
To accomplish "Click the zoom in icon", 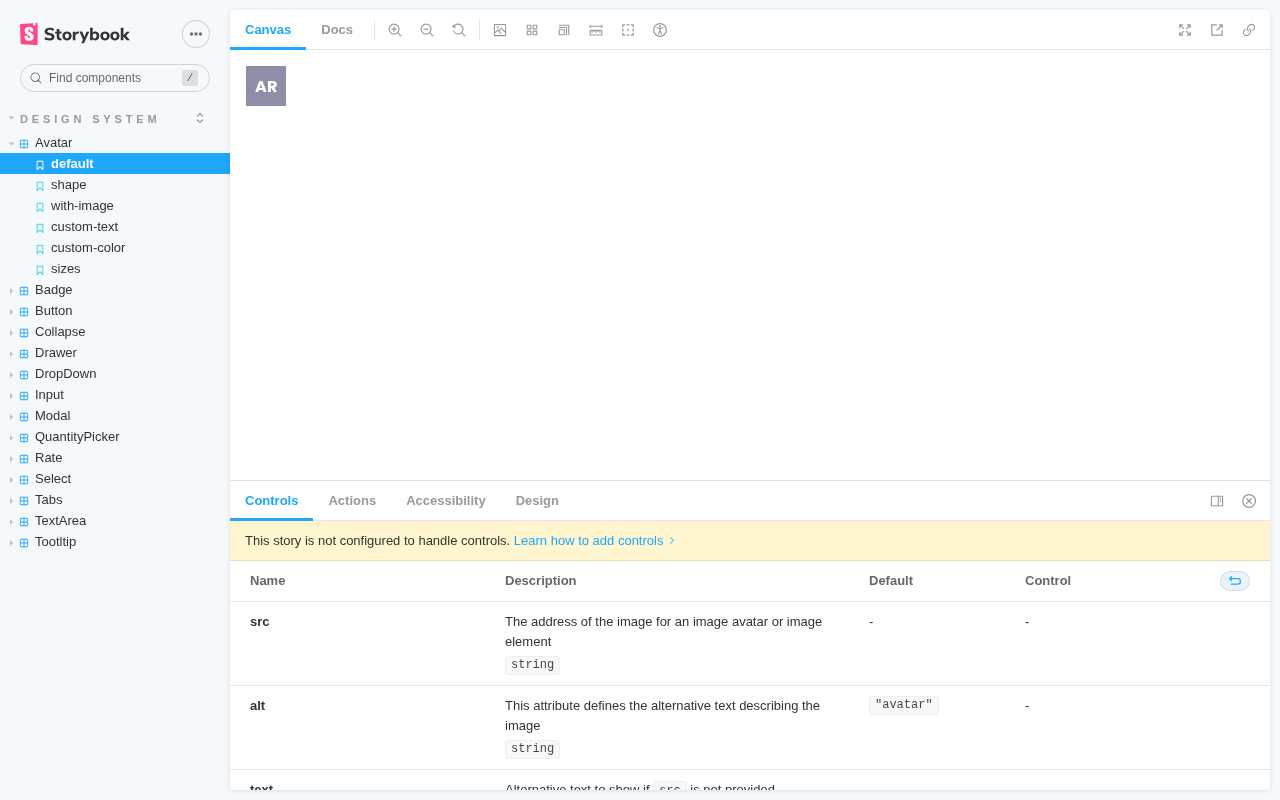I will point(395,30).
